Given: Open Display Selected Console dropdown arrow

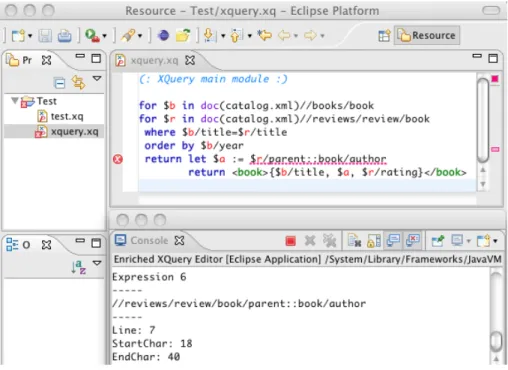Looking at the screenshot, I should point(469,241).
